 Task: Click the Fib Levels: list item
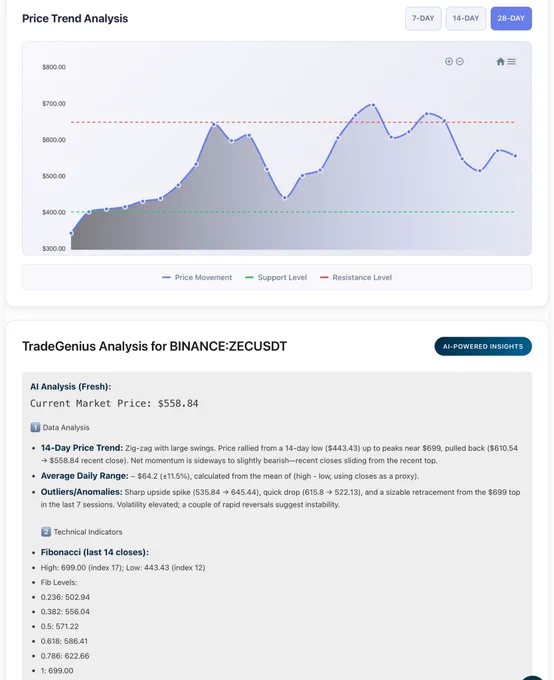point(59,582)
